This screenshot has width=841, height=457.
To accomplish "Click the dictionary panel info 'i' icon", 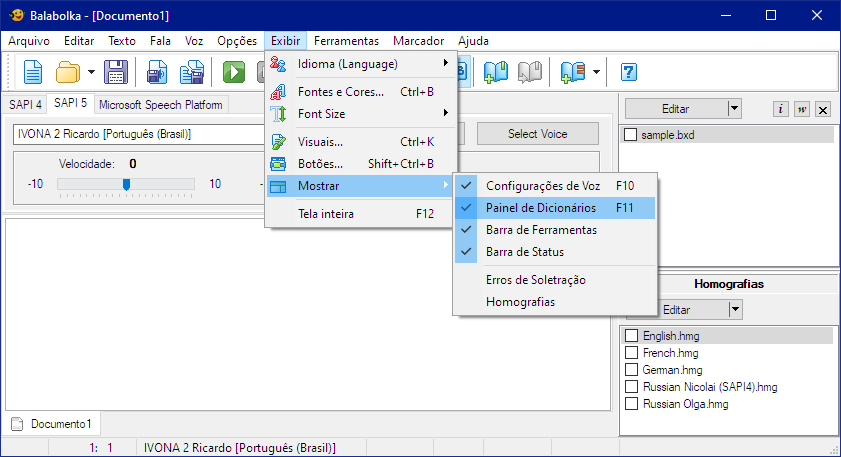I will pyautogui.click(x=781, y=110).
